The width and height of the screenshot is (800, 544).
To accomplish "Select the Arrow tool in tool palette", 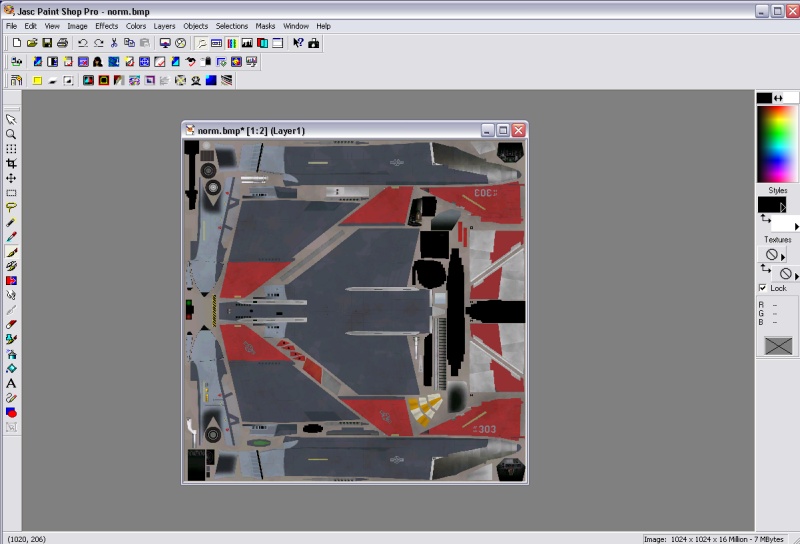I will pos(11,119).
